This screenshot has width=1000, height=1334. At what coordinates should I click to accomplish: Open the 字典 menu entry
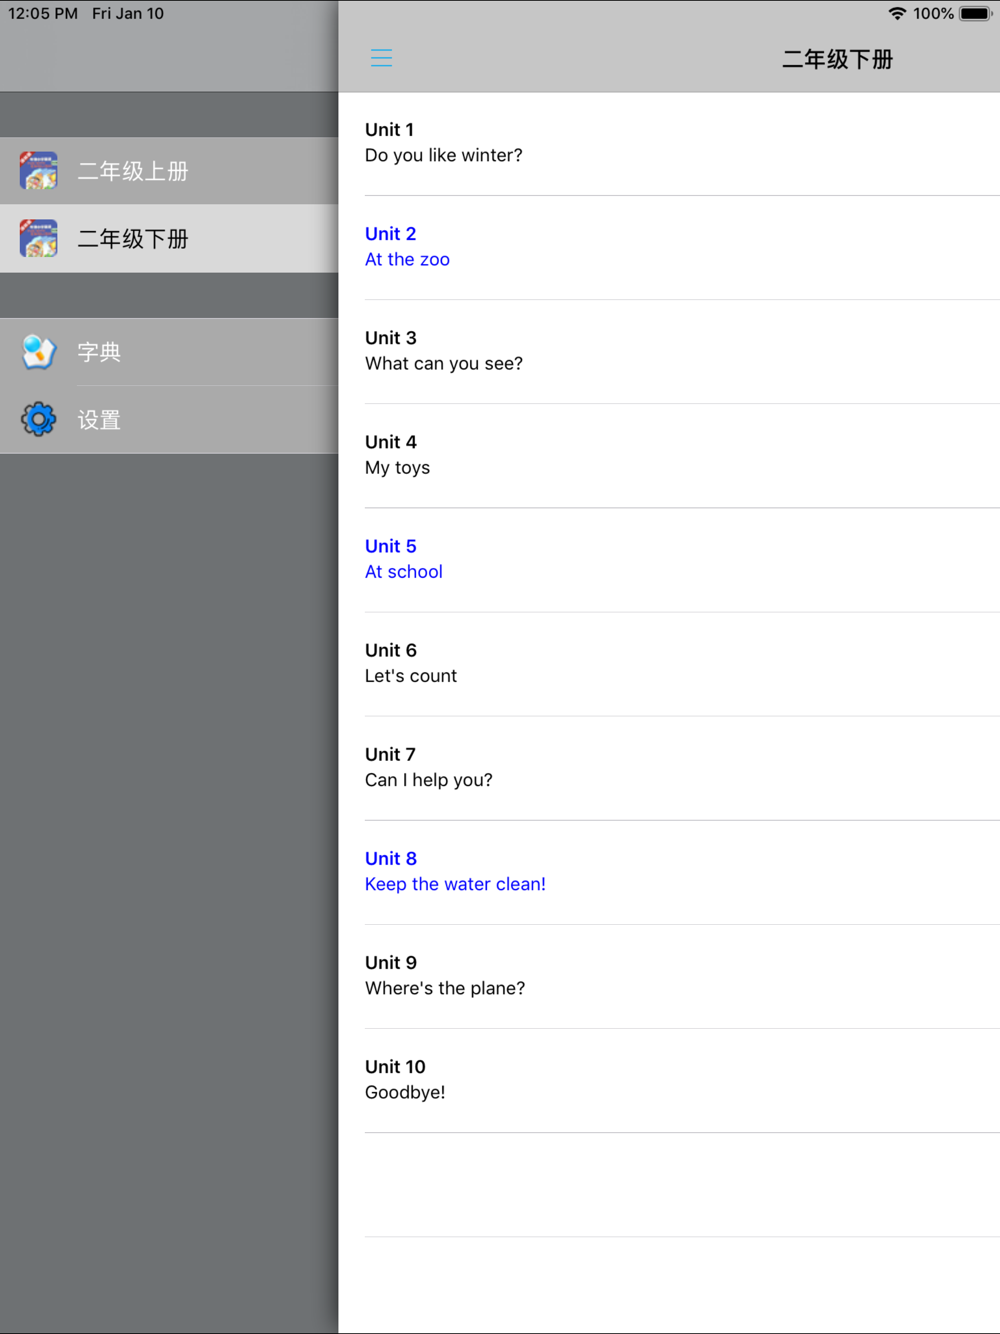point(169,352)
